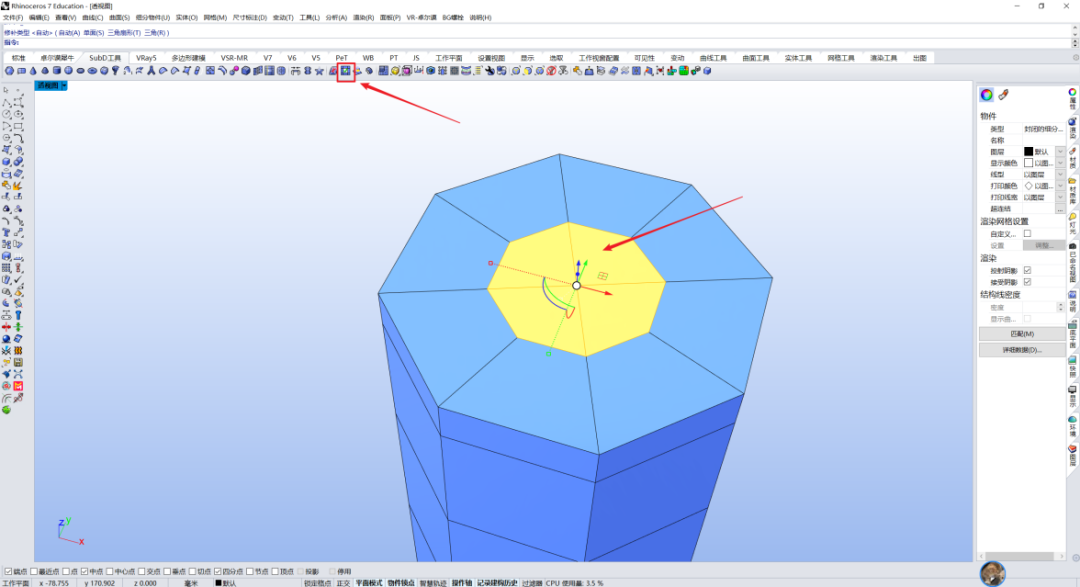1080x587 pixels.
Task: Click the green square SubD fill icon
Action: [x=345, y=70]
